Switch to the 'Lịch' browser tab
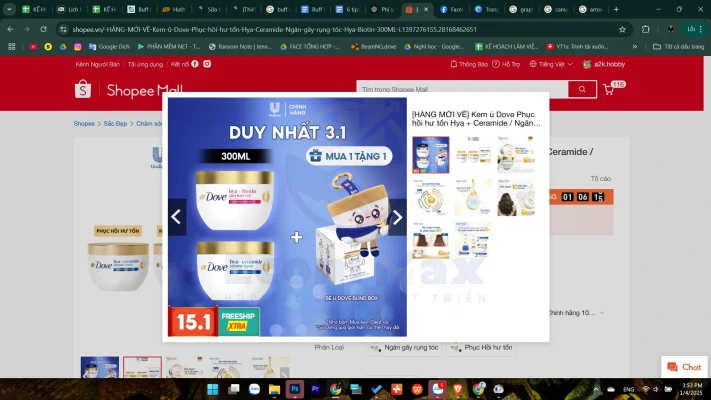 click(x=69, y=9)
